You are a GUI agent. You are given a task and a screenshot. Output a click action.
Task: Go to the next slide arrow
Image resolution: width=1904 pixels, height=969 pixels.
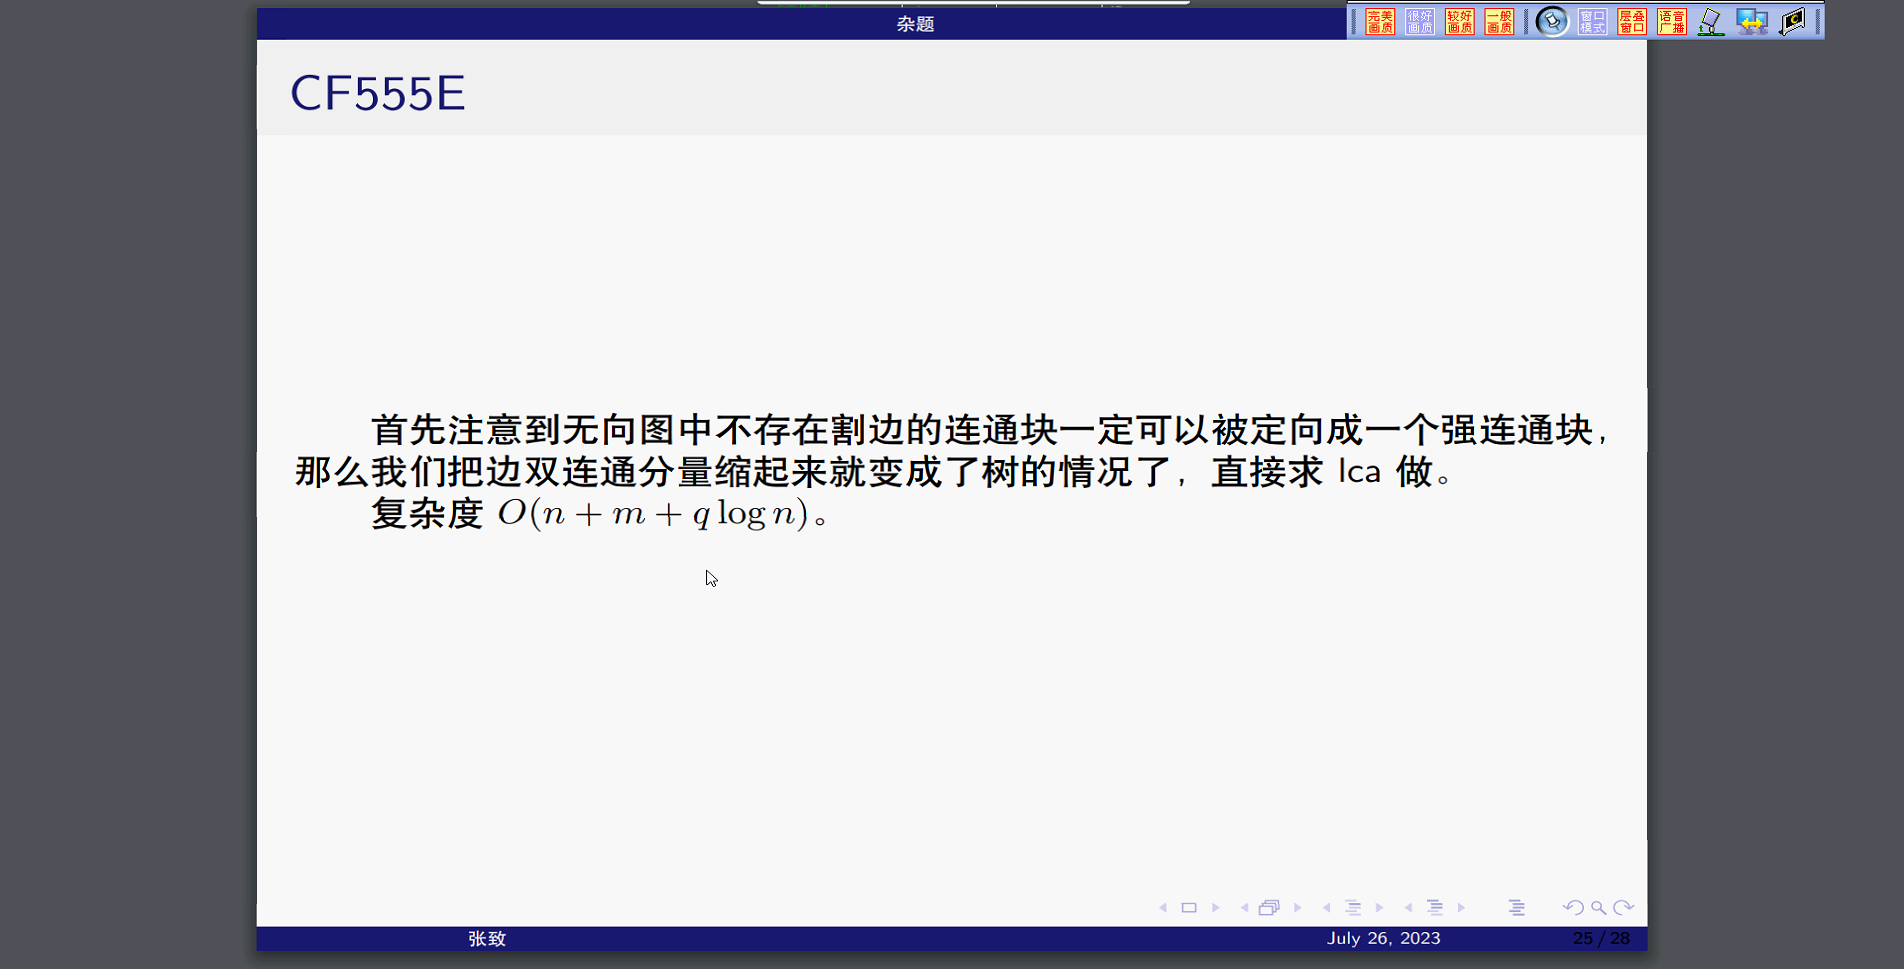(x=1216, y=908)
